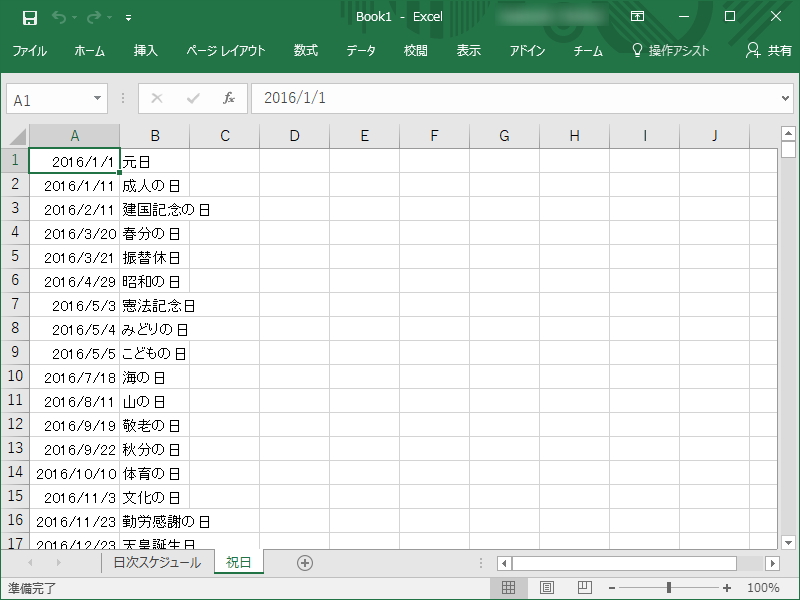
Task: Click cell containing 憲法記念日
Action: pos(155,305)
